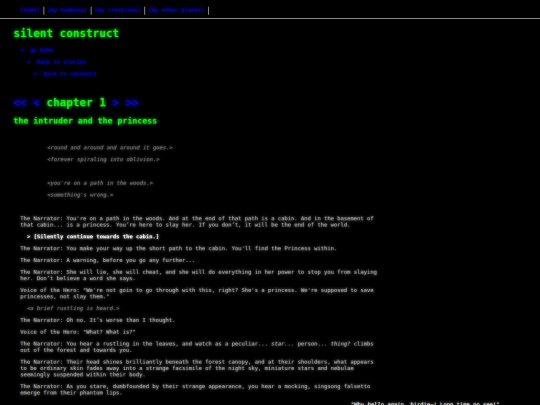This screenshot has height=405, width=540.
Task: Open the [my hobbies] navigation link
Action: point(67,10)
